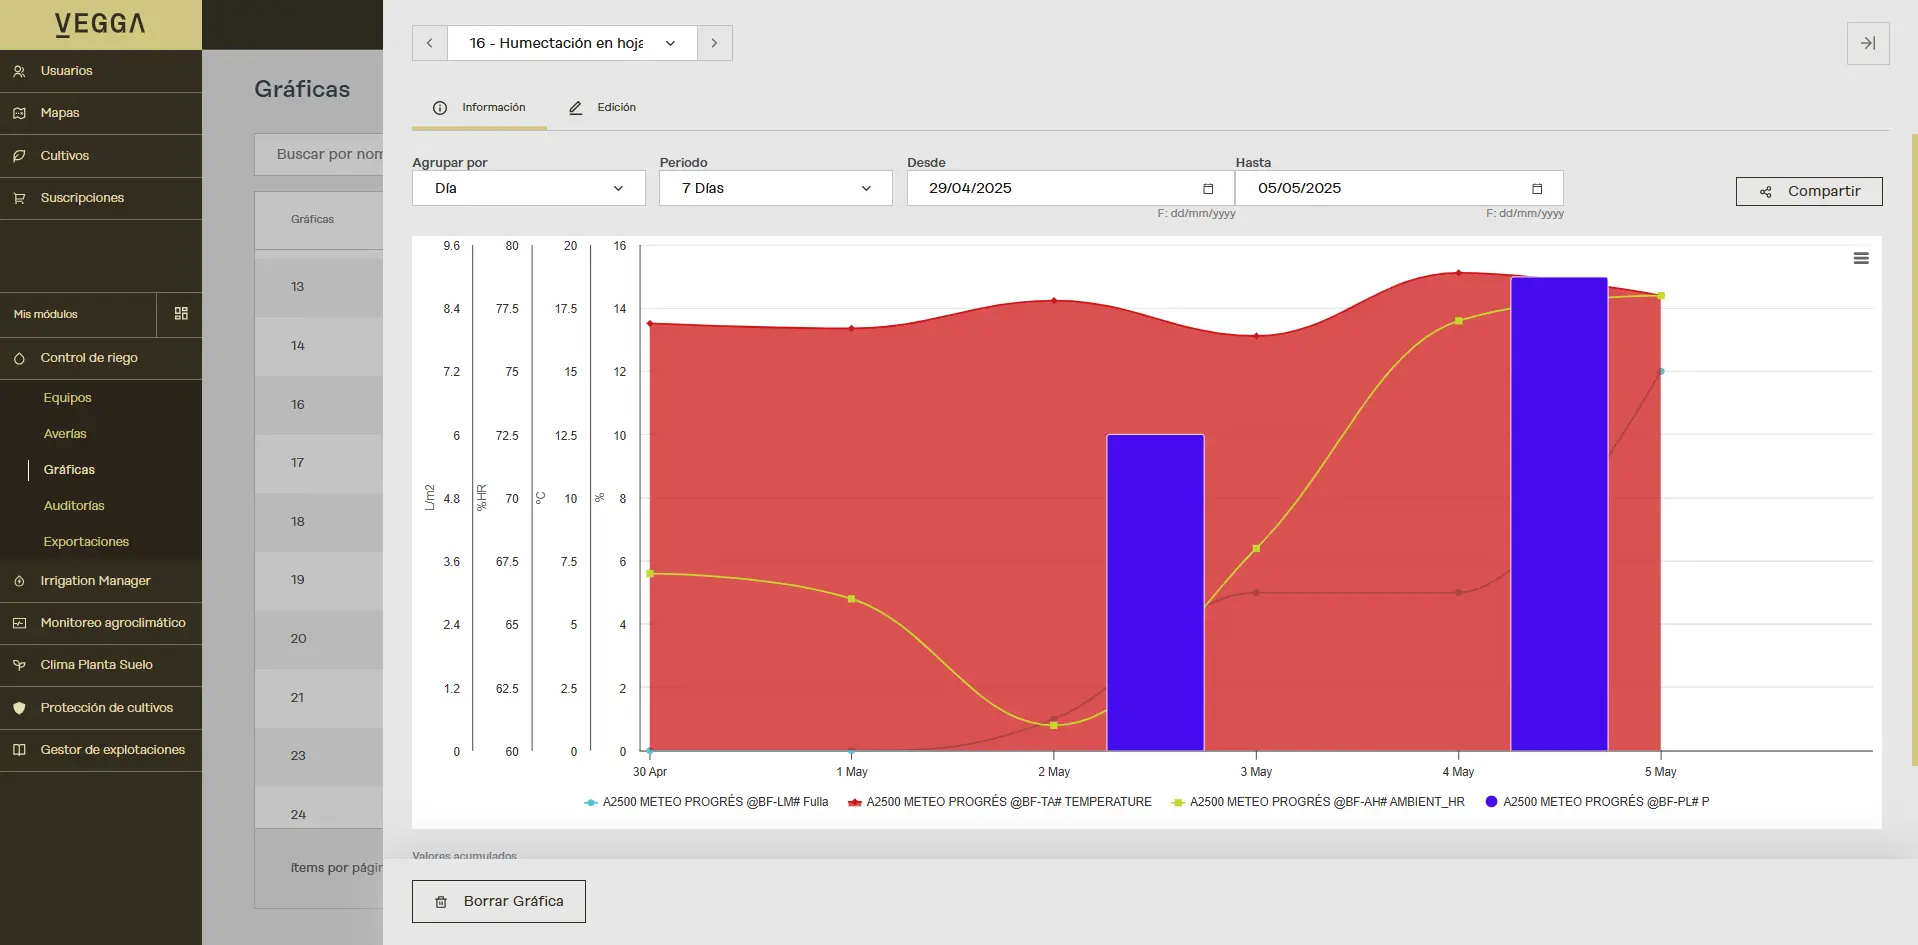
Task: Expand the Agrupar por Día dropdown
Action: click(528, 188)
